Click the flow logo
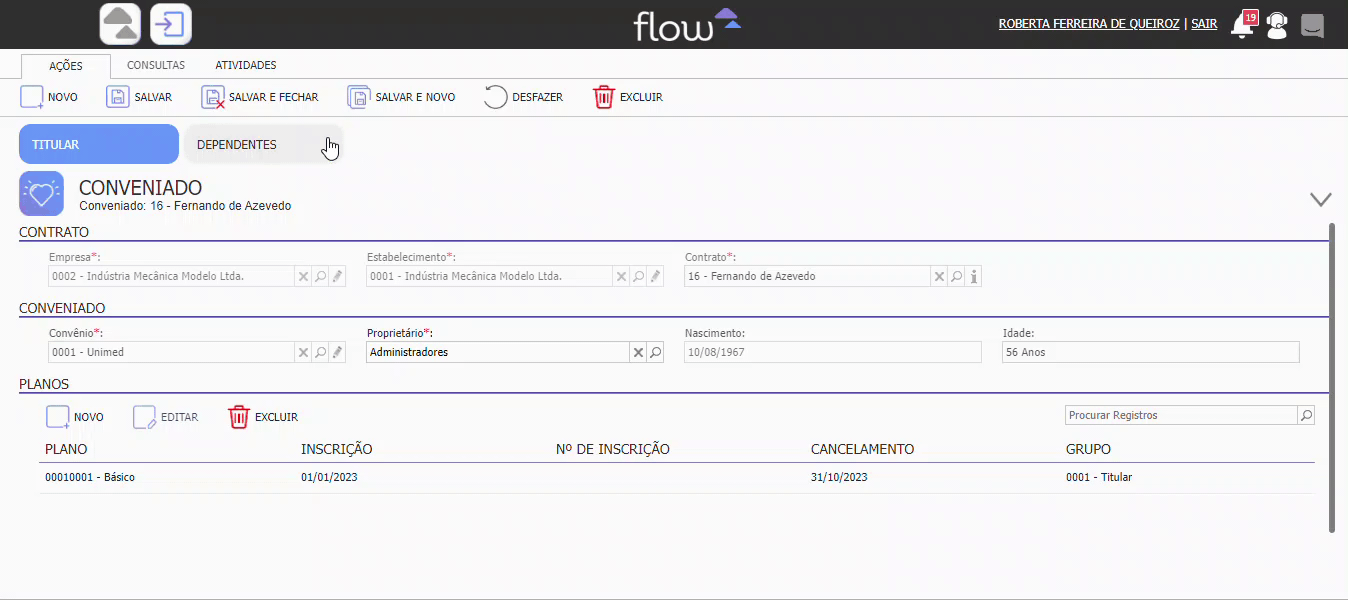 click(x=687, y=24)
